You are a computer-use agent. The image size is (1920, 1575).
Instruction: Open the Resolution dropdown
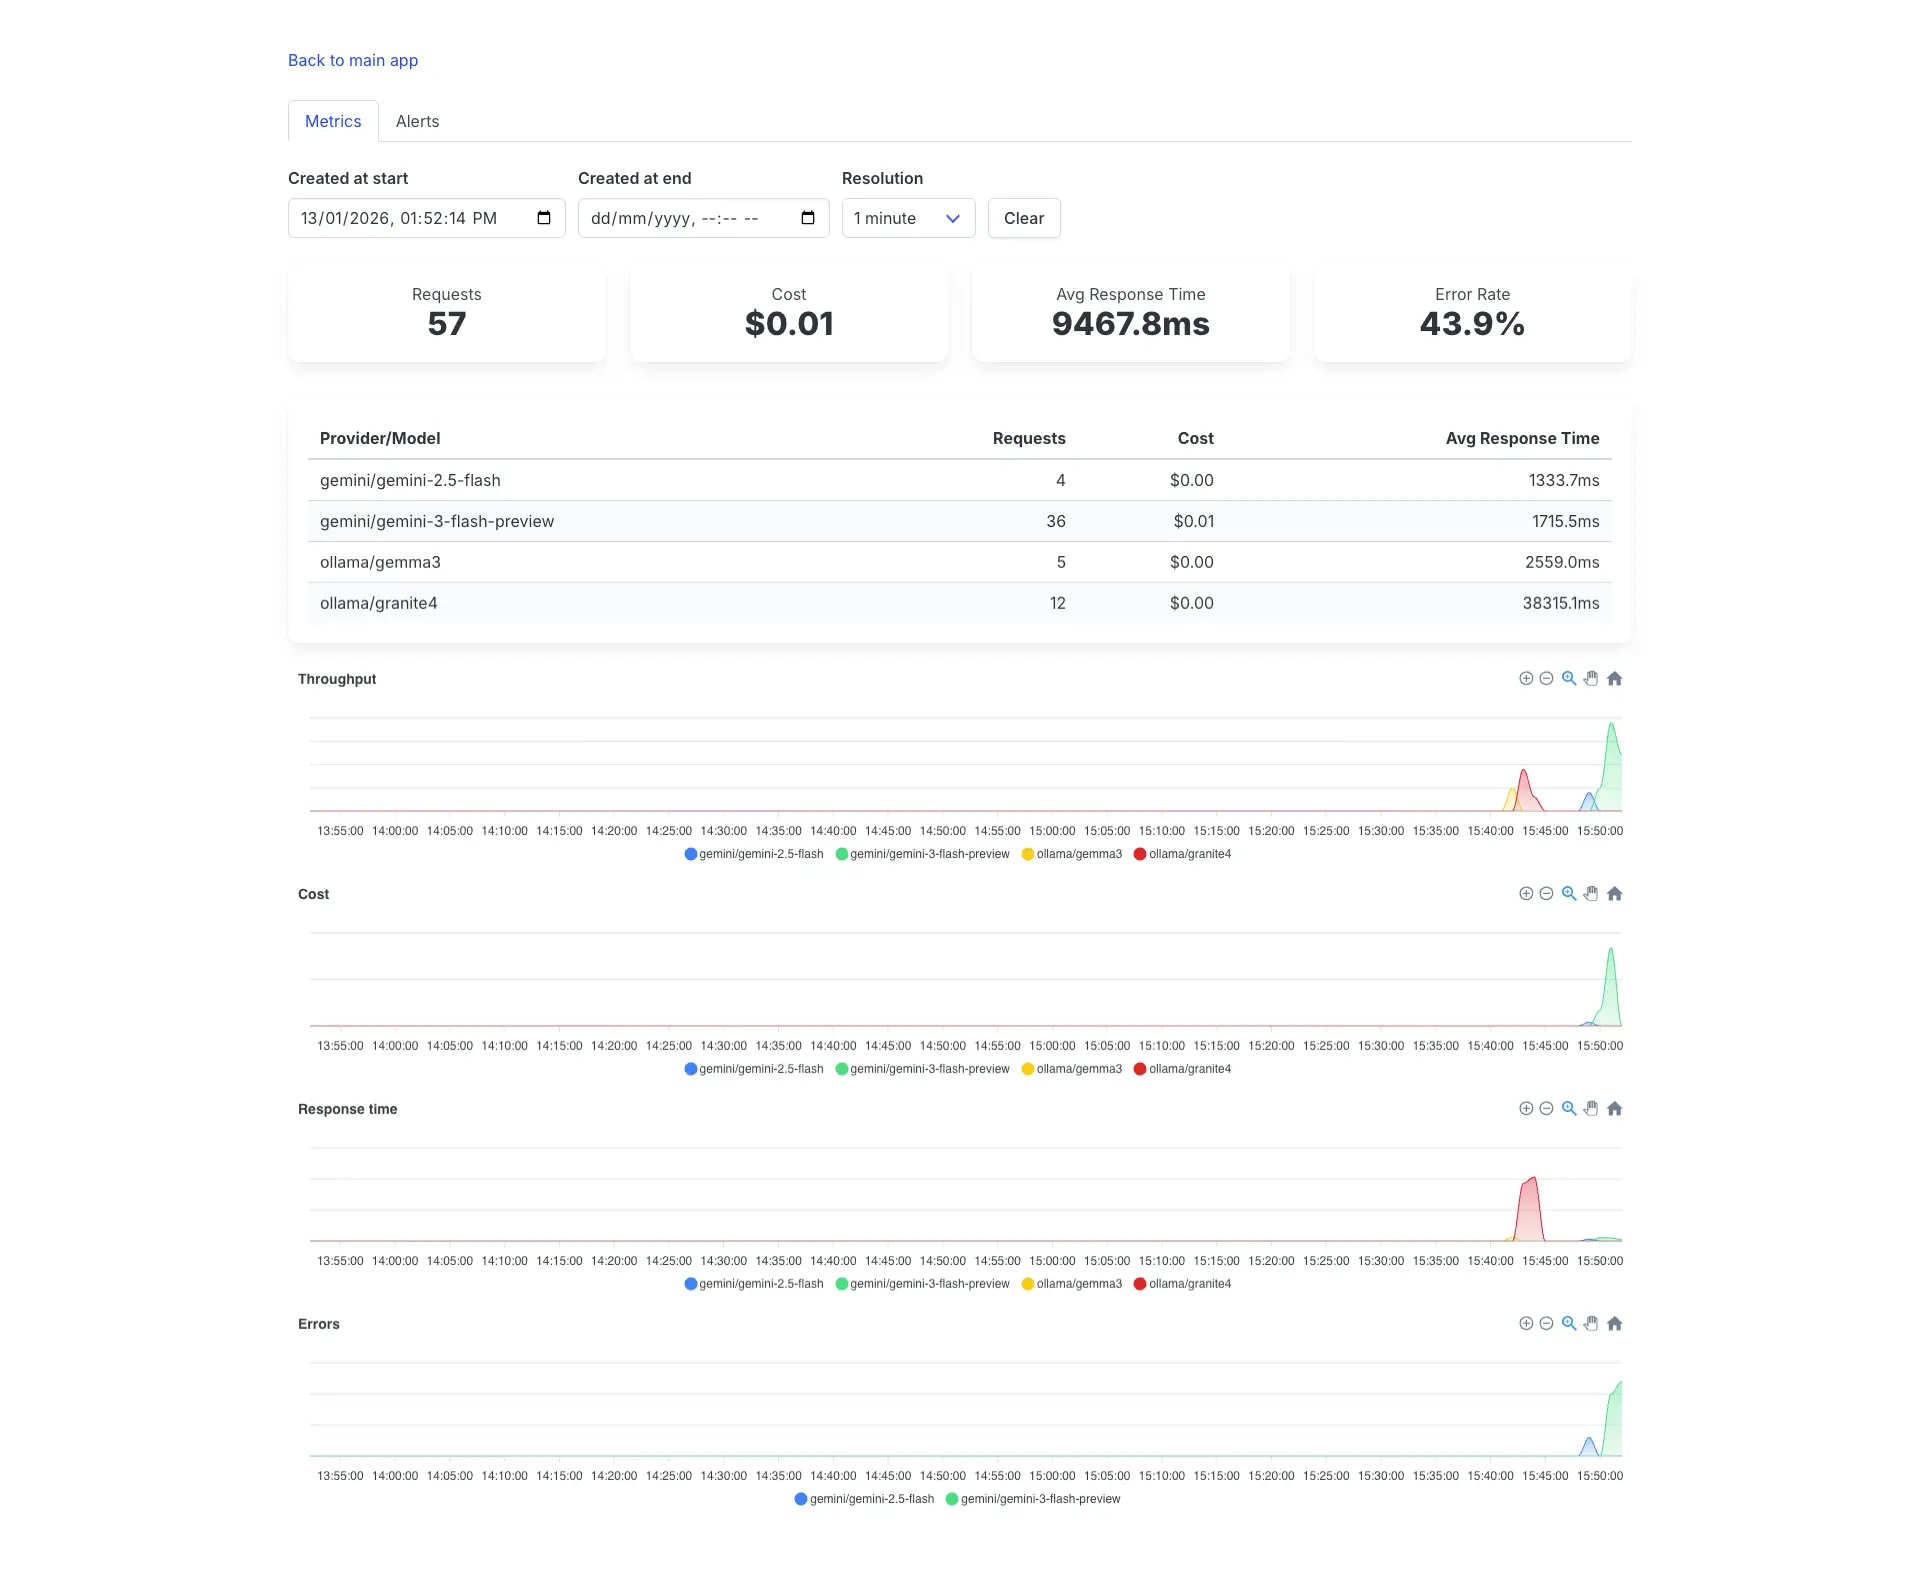pos(906,218)
